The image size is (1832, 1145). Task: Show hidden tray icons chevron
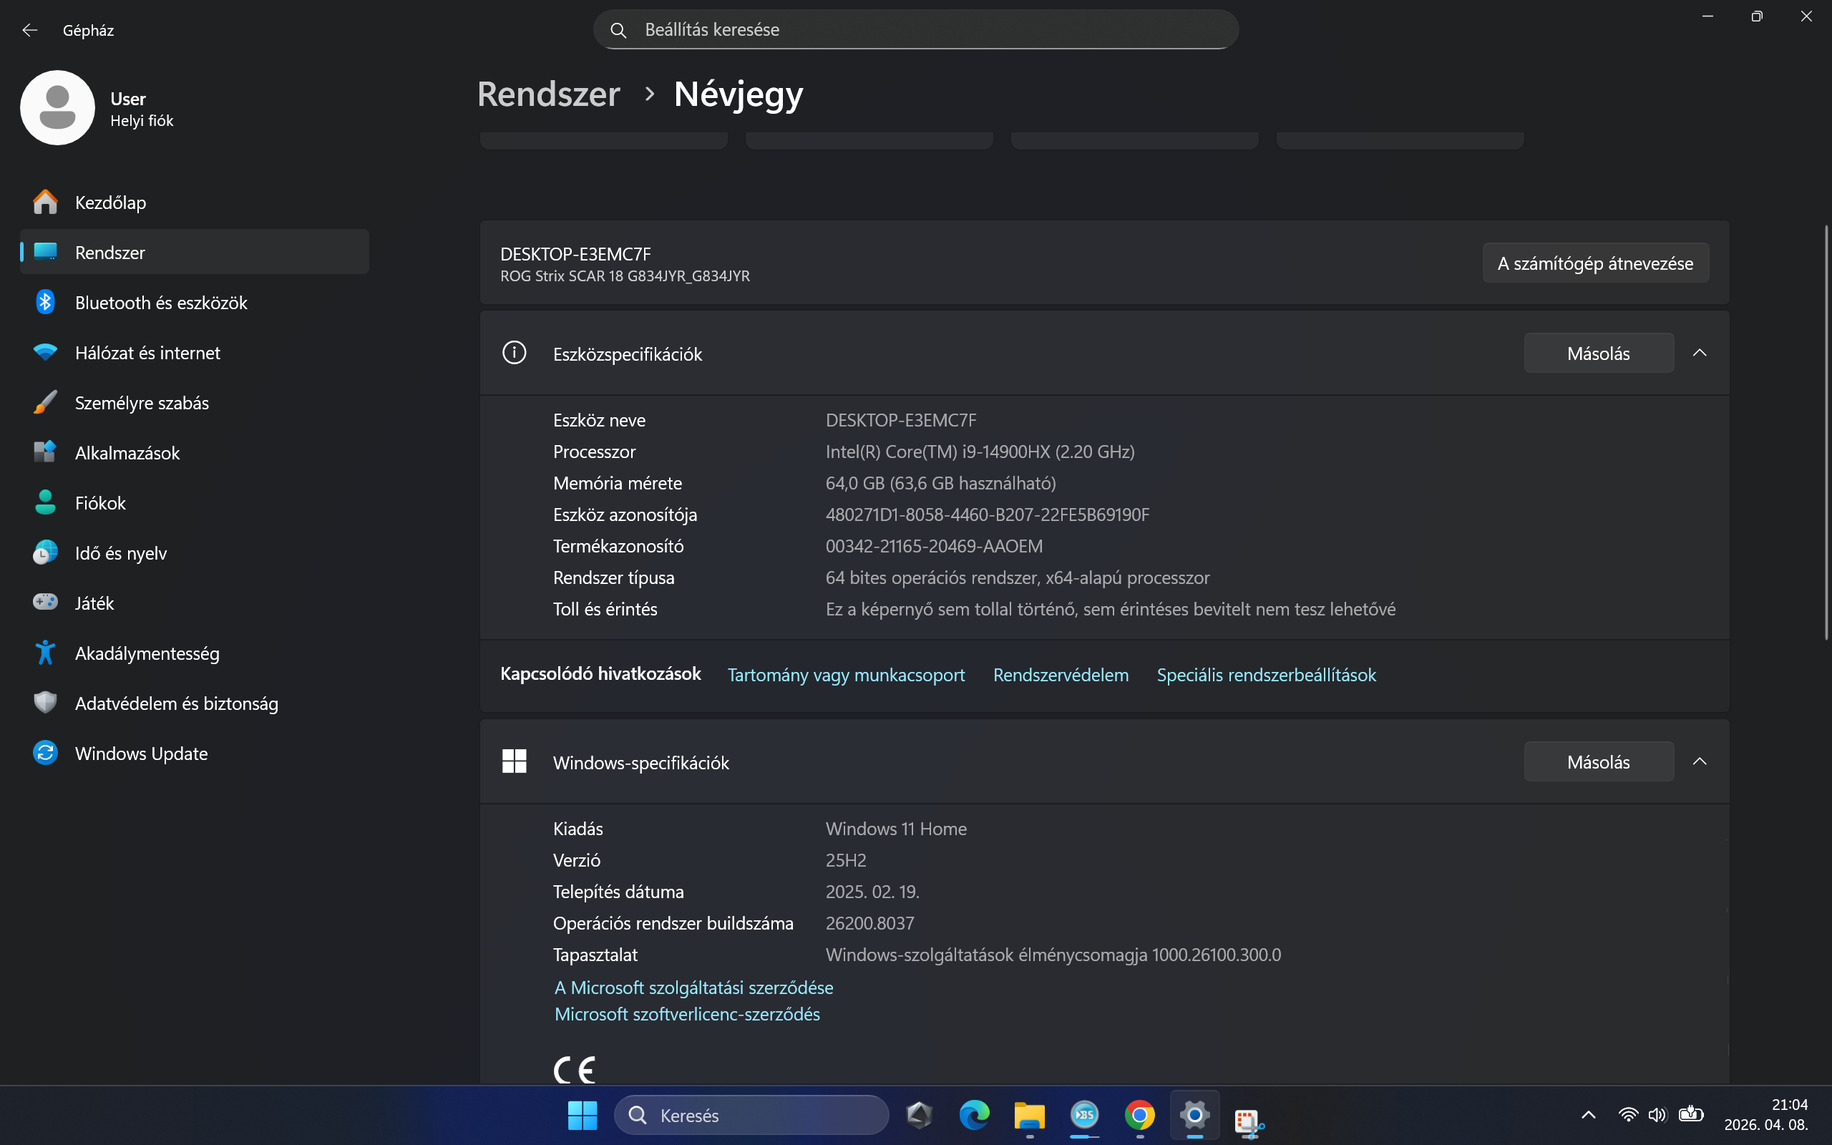point(1588,1115)
